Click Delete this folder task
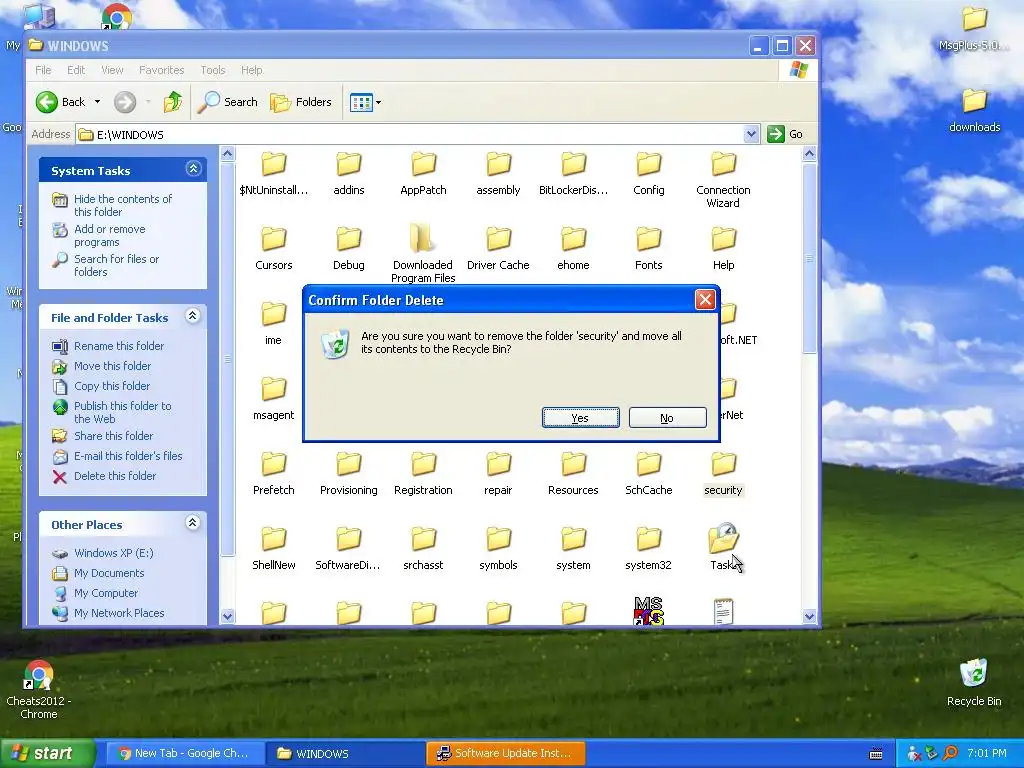 (x=115, y=476)
